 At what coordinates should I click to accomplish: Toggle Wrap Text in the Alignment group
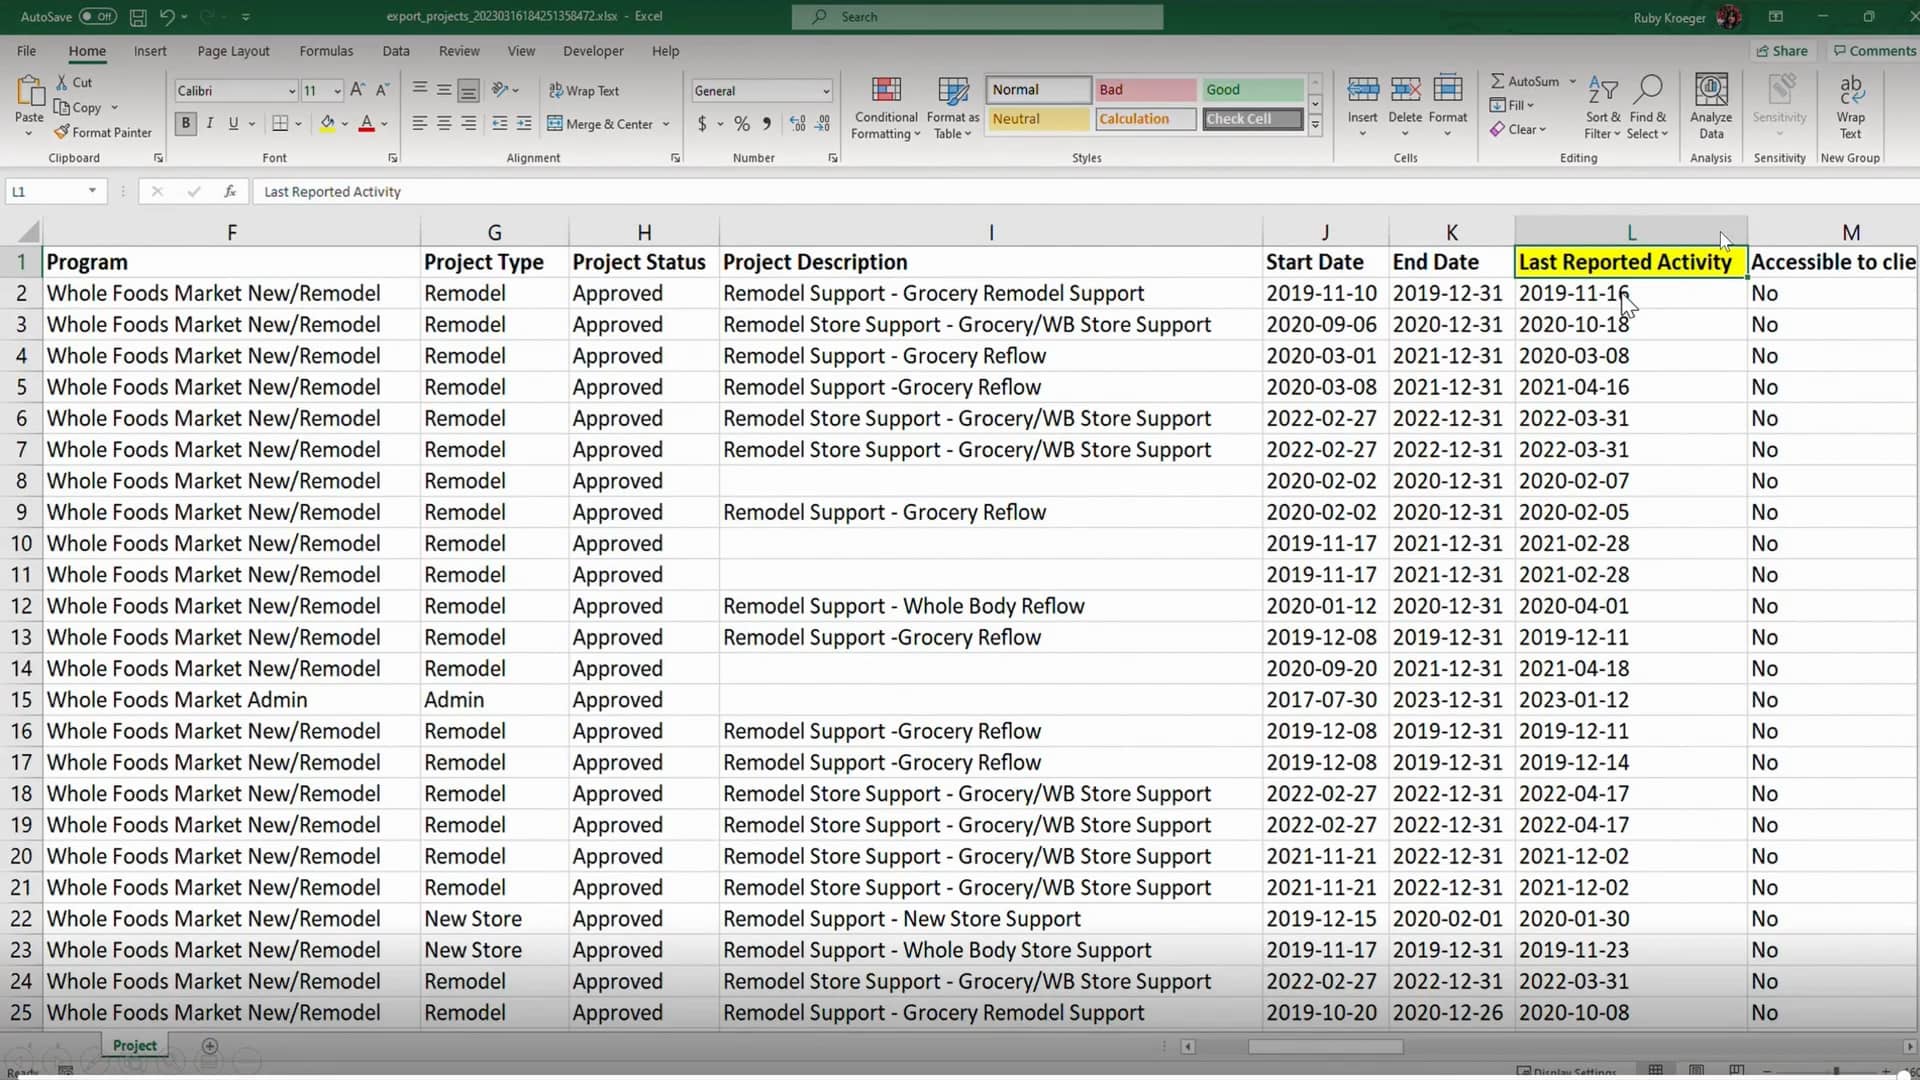(x=584, y=91)
